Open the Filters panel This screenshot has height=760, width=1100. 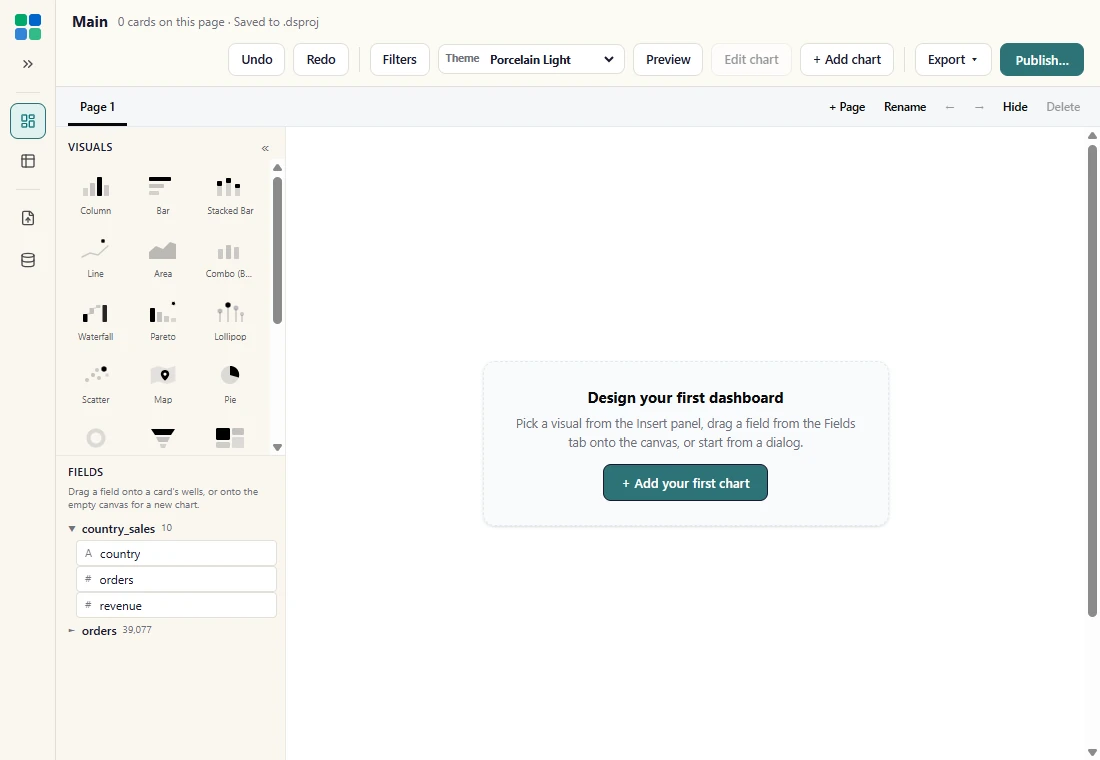click(x=400, y=60)
